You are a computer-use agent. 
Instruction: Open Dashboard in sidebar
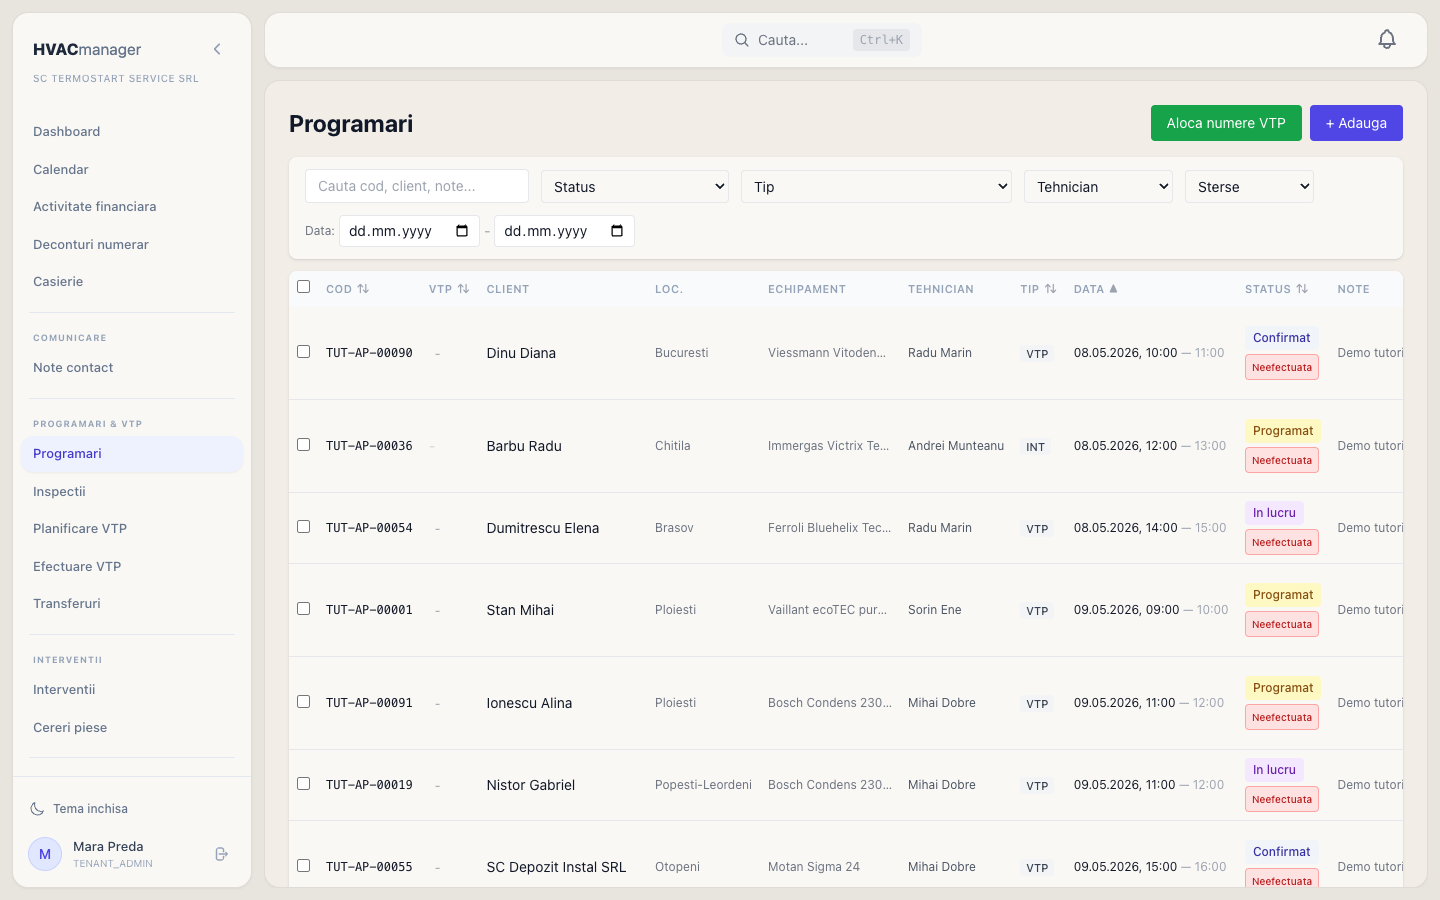66,132
